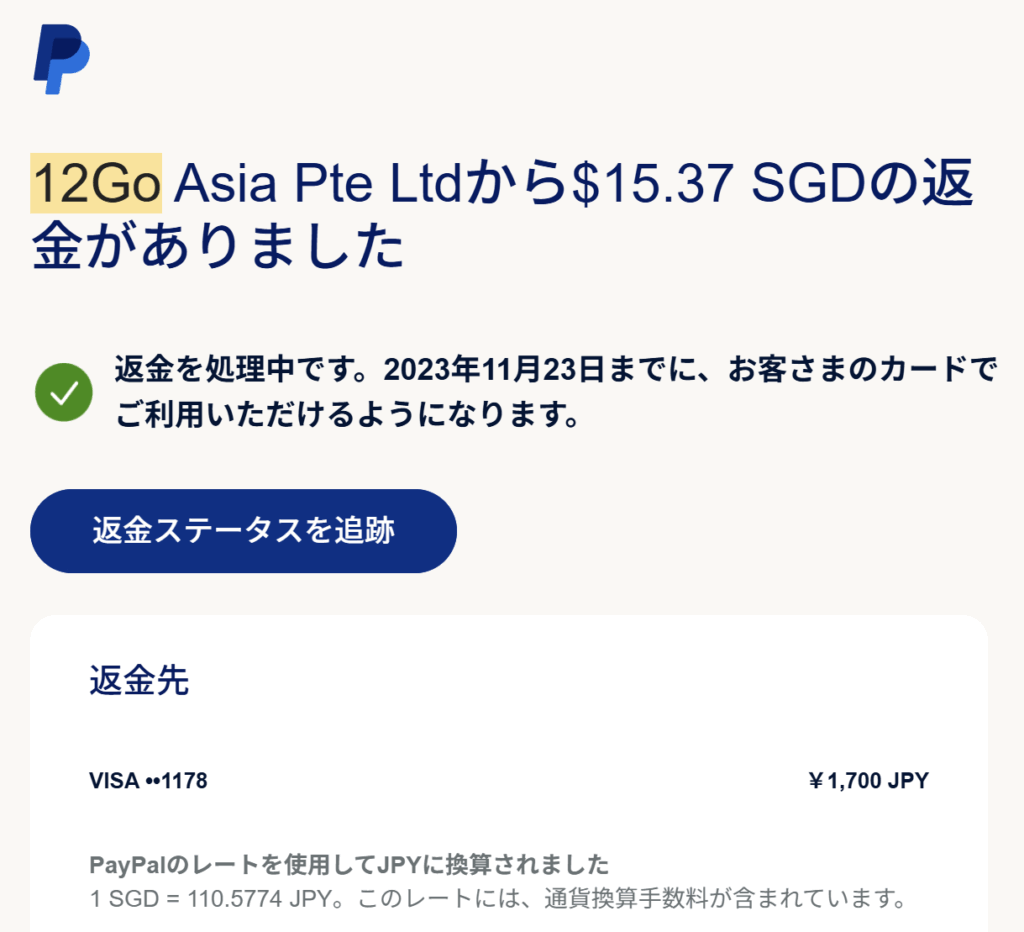Click the ¥1,700 JPY amount
1024x932 pixels.
tap(868, 781)
